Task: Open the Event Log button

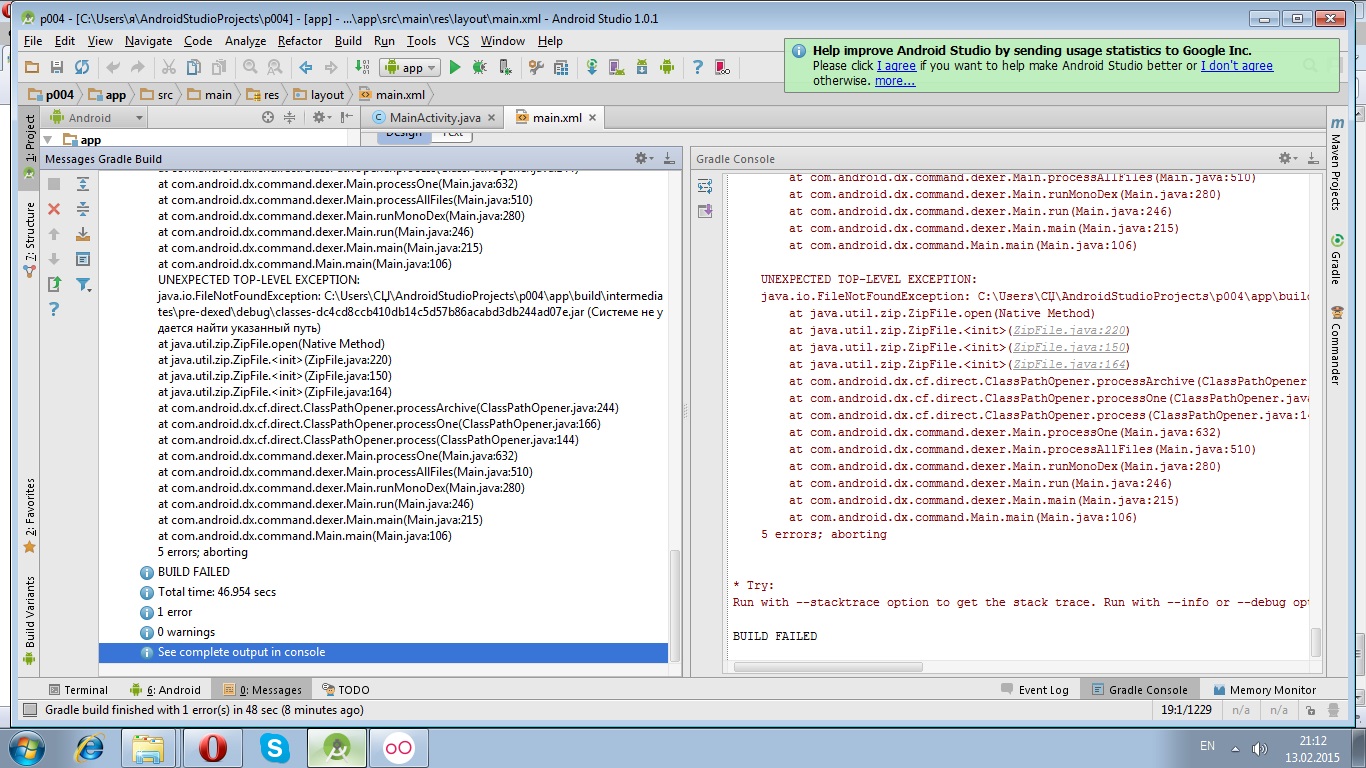Action: [x=1035, y=690]
